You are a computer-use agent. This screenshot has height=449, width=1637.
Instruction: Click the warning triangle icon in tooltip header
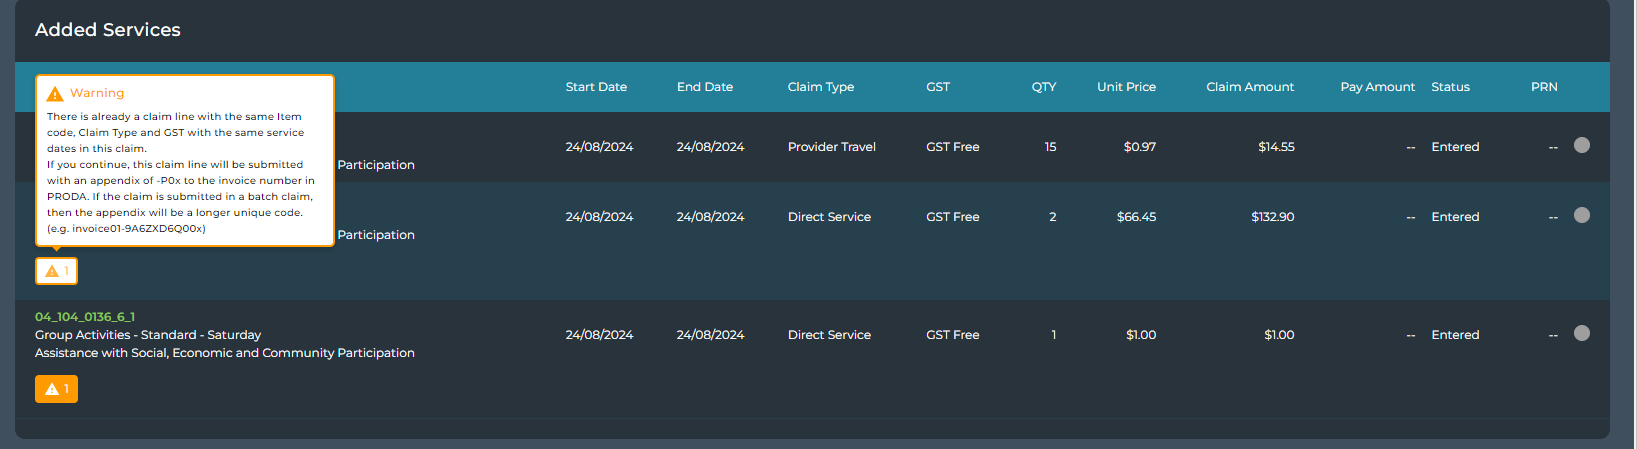pyautogui.click(x=55, y=93)
